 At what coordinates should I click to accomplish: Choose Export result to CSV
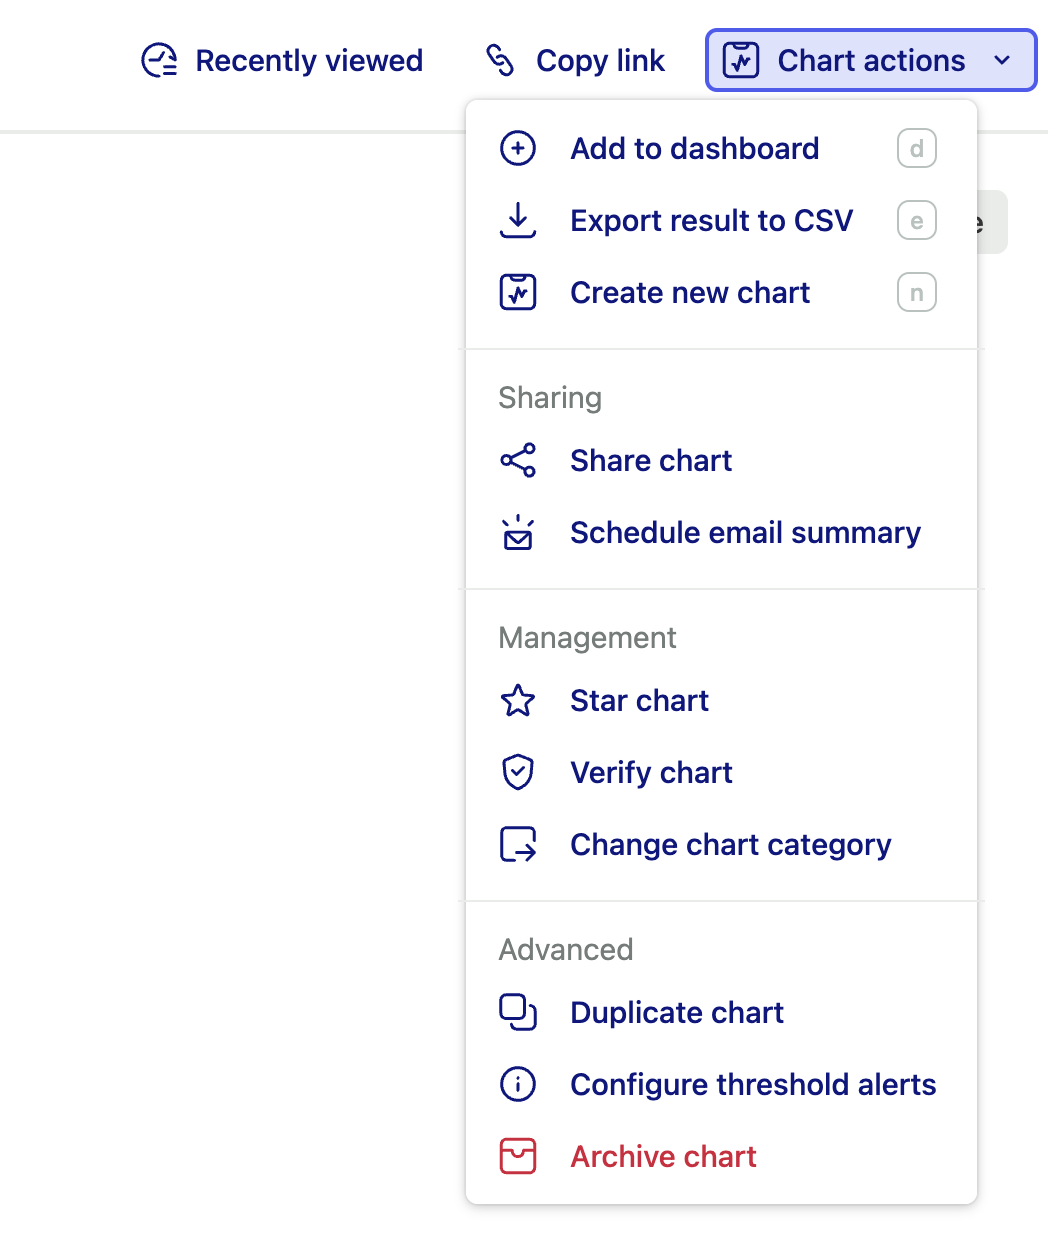(711, 221)
